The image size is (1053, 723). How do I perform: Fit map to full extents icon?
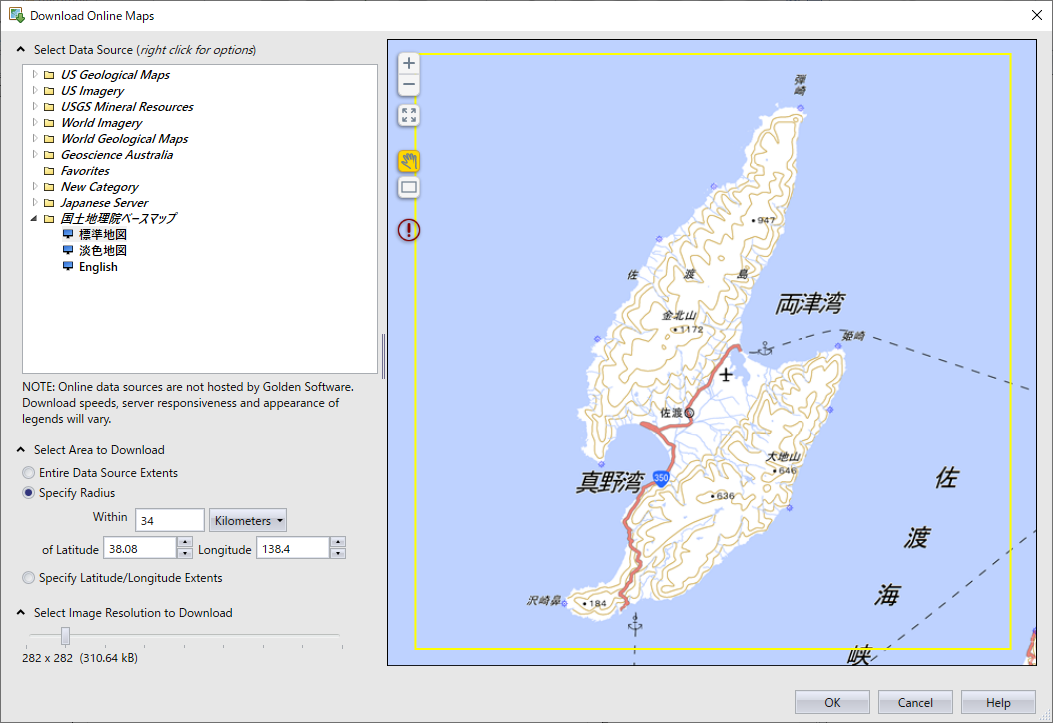(408, 115)
